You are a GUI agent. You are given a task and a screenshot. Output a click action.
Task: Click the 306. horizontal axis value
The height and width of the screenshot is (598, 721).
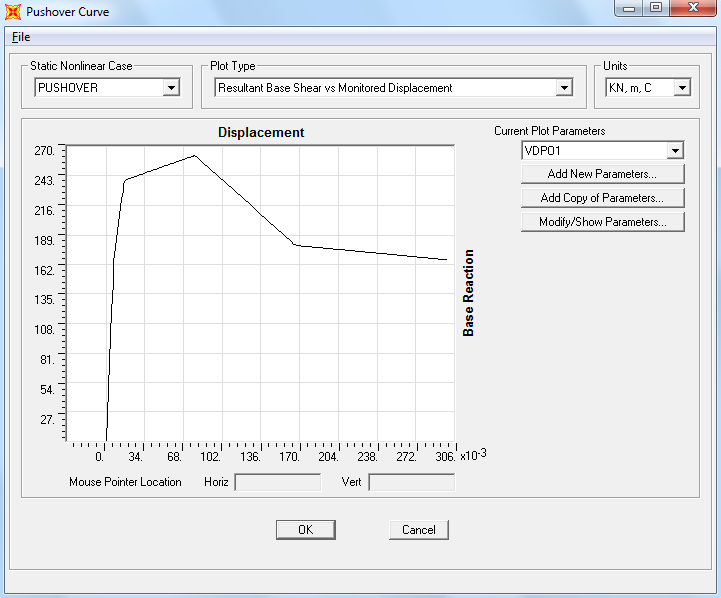(x=445, y=457)
